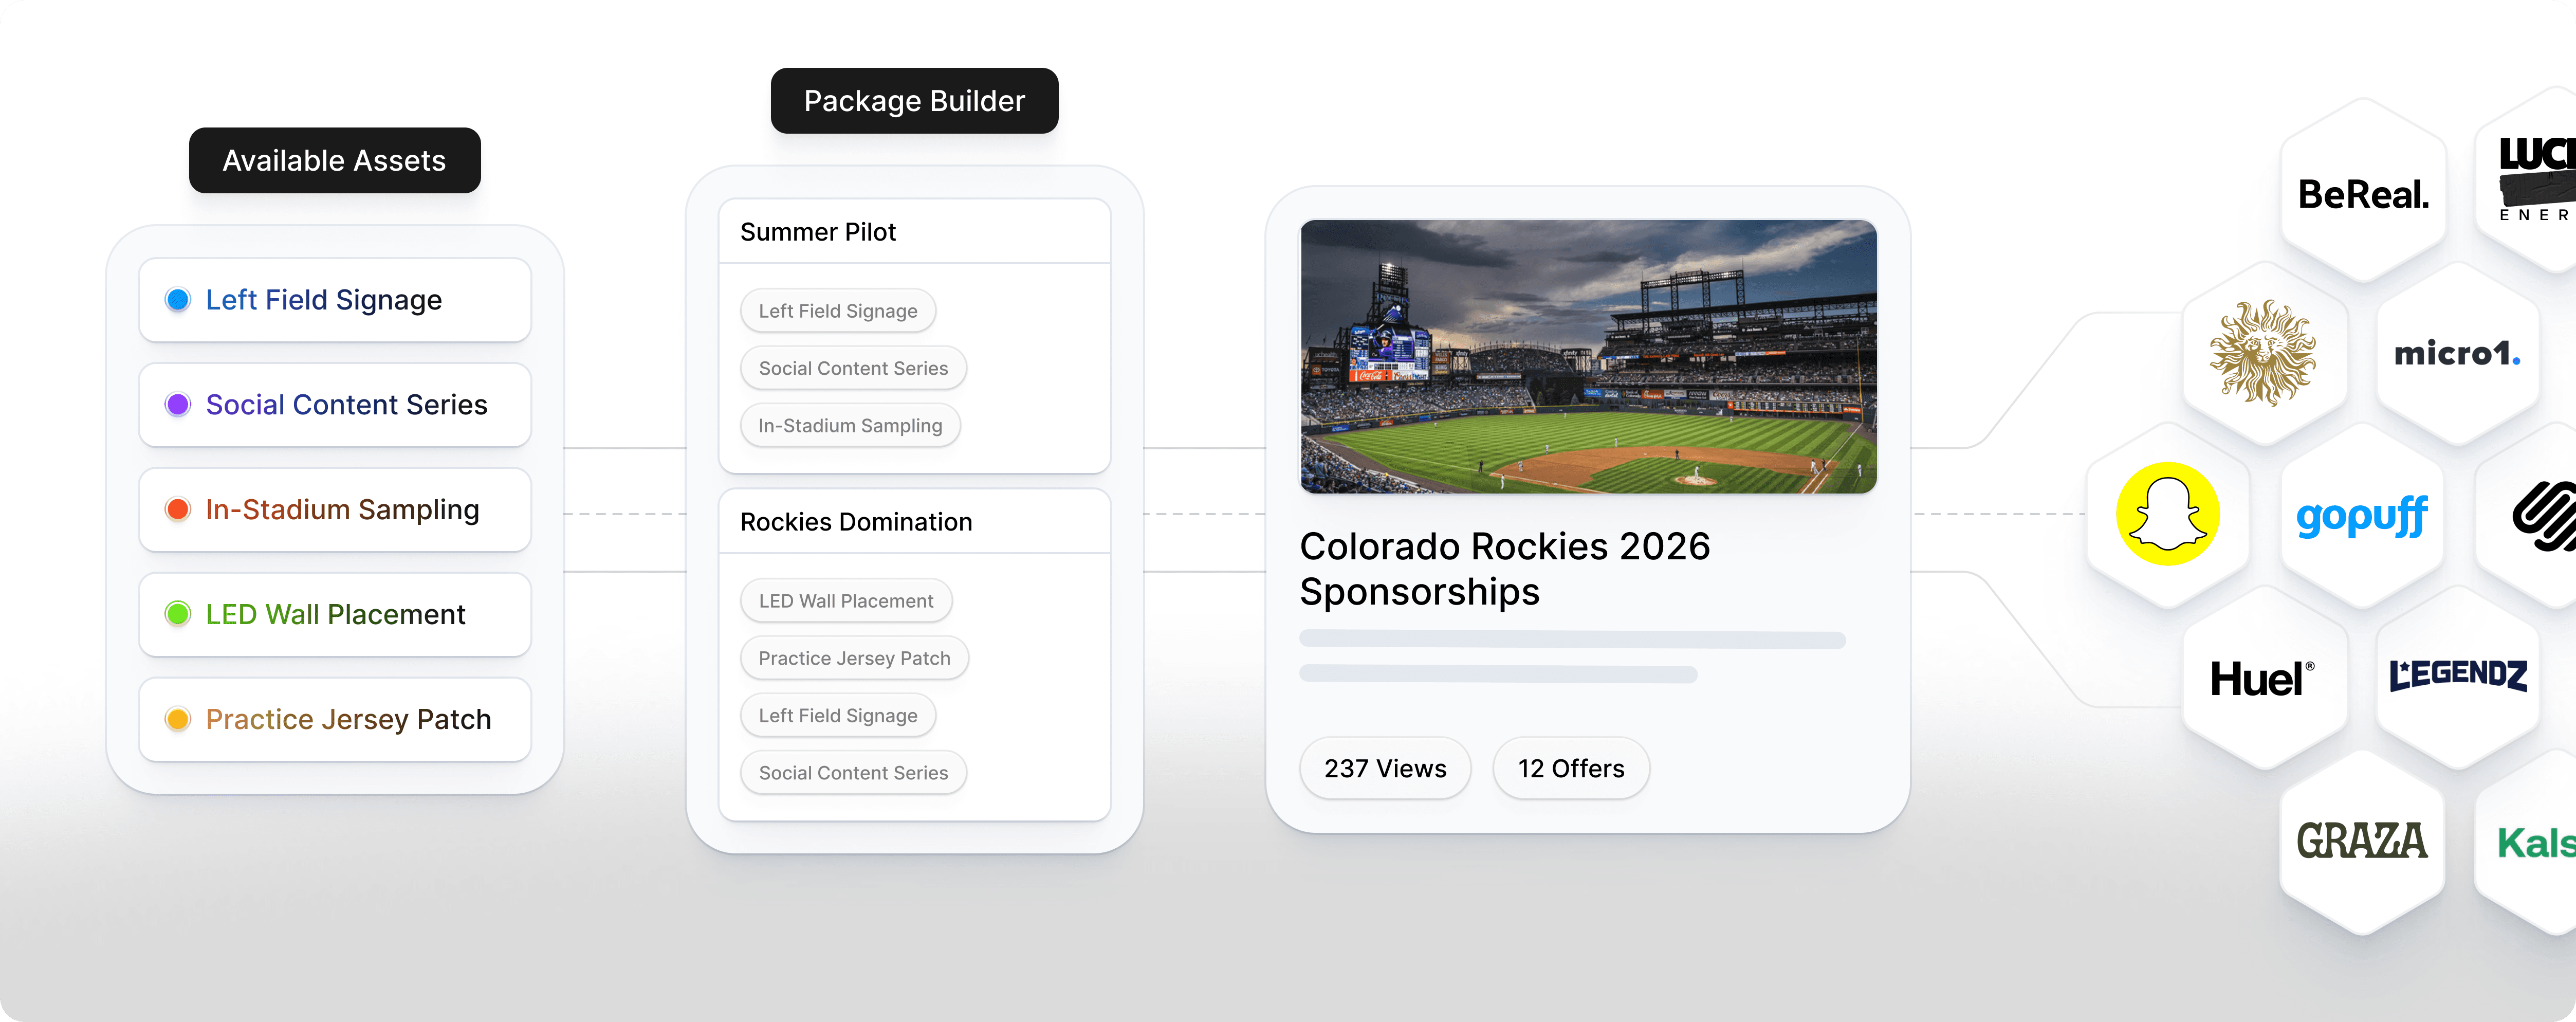2576x1022 pixels.
Task: Select the Social Content Series asset
Action: tap(335, 405)
